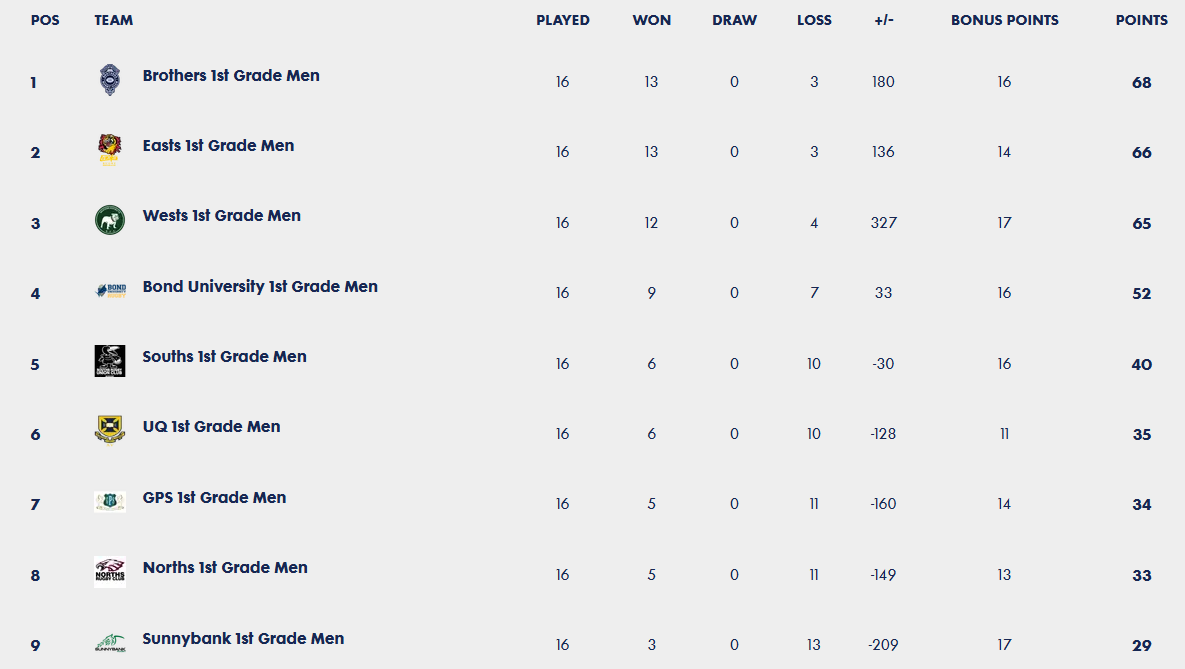Click the TEAM column header

pos(114,20)
